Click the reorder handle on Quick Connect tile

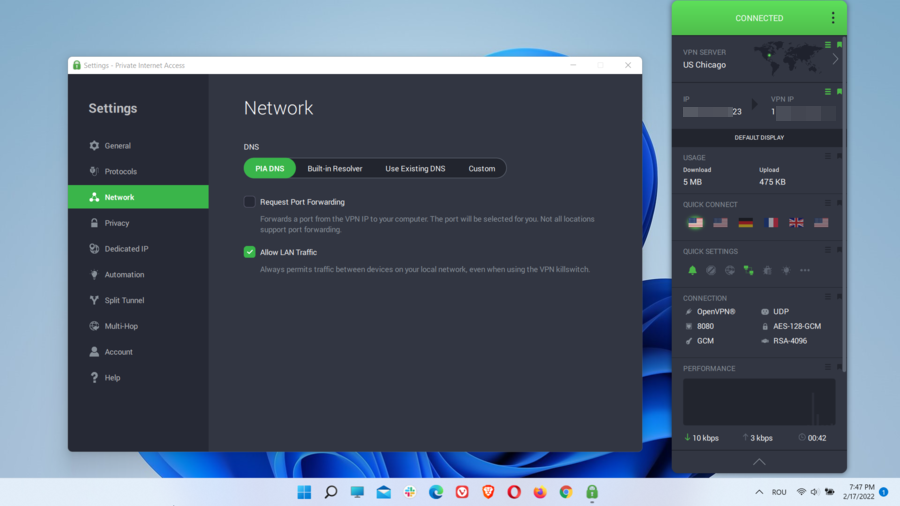coord(828,203)
